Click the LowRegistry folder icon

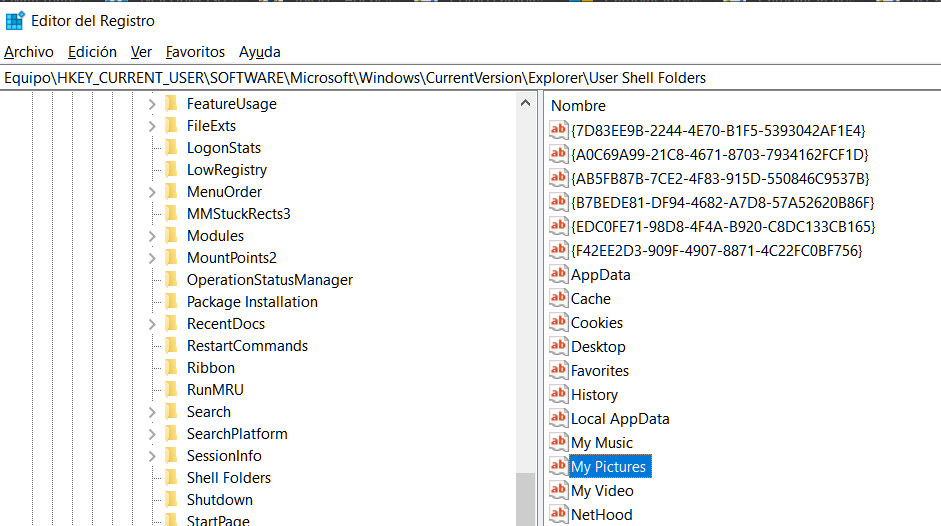pos(171,169)
